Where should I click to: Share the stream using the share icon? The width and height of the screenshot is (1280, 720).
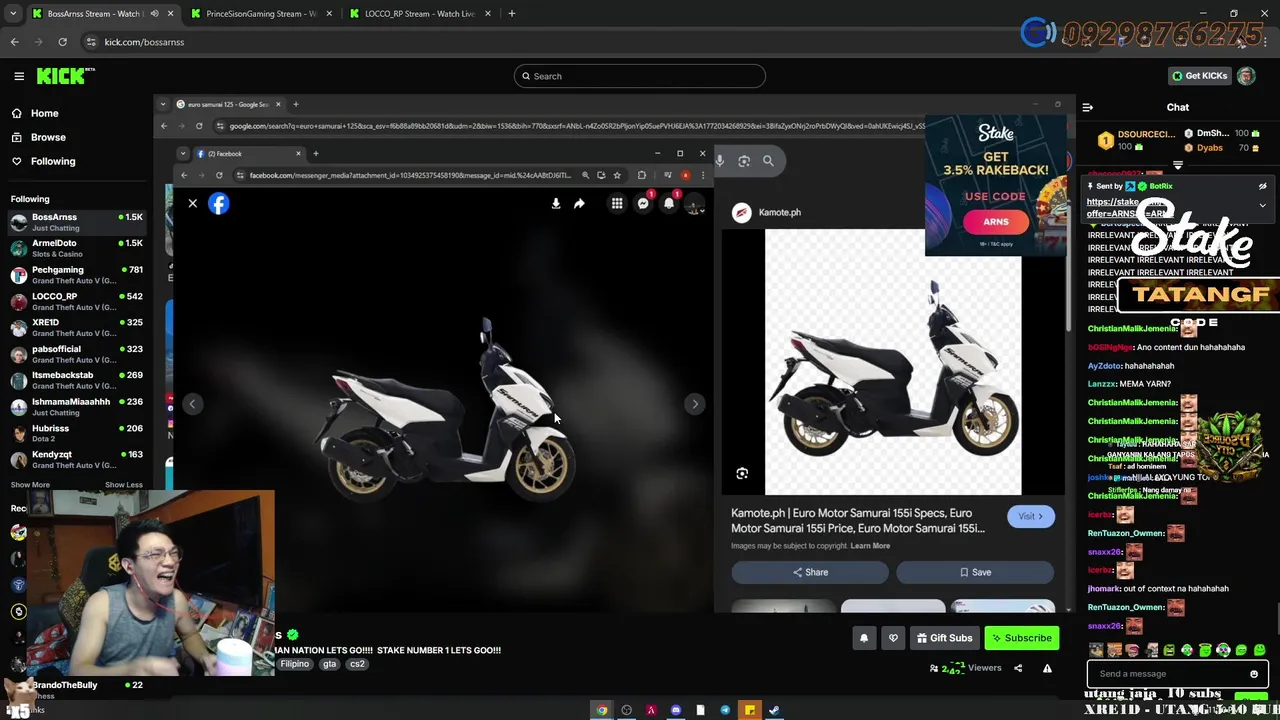1018,668
